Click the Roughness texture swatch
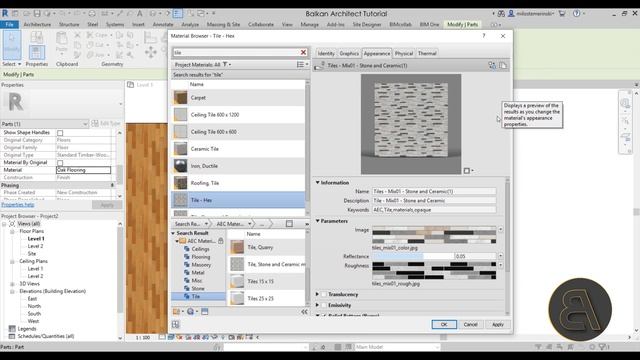 pos(434,271)
